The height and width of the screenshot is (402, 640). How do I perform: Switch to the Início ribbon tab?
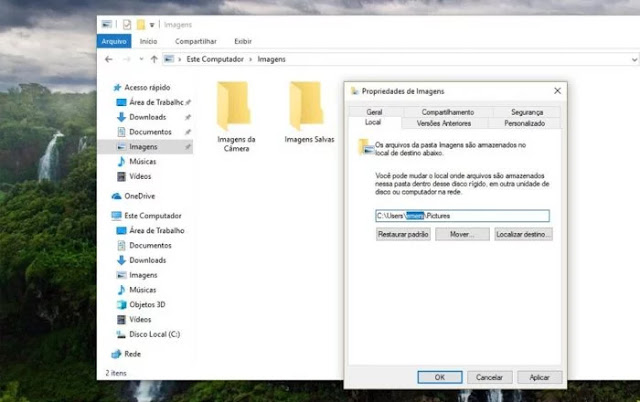click(148, 41)
